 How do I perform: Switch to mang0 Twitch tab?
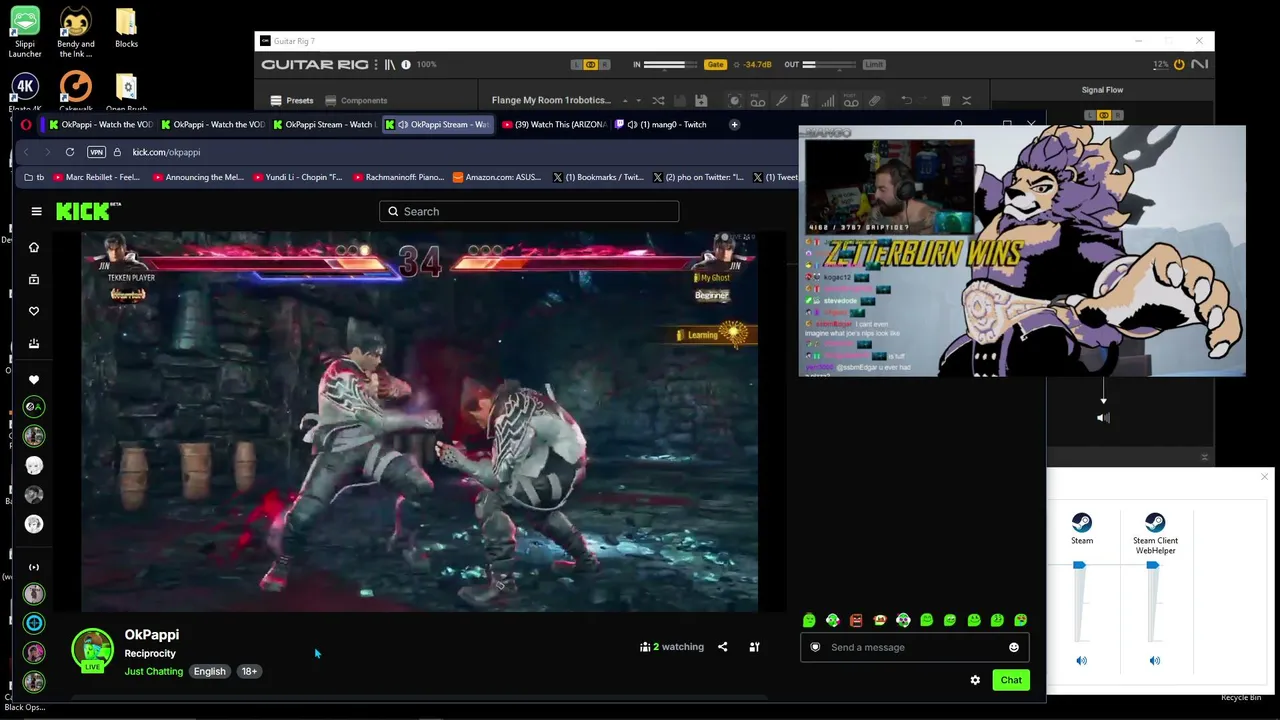(660, 125)
